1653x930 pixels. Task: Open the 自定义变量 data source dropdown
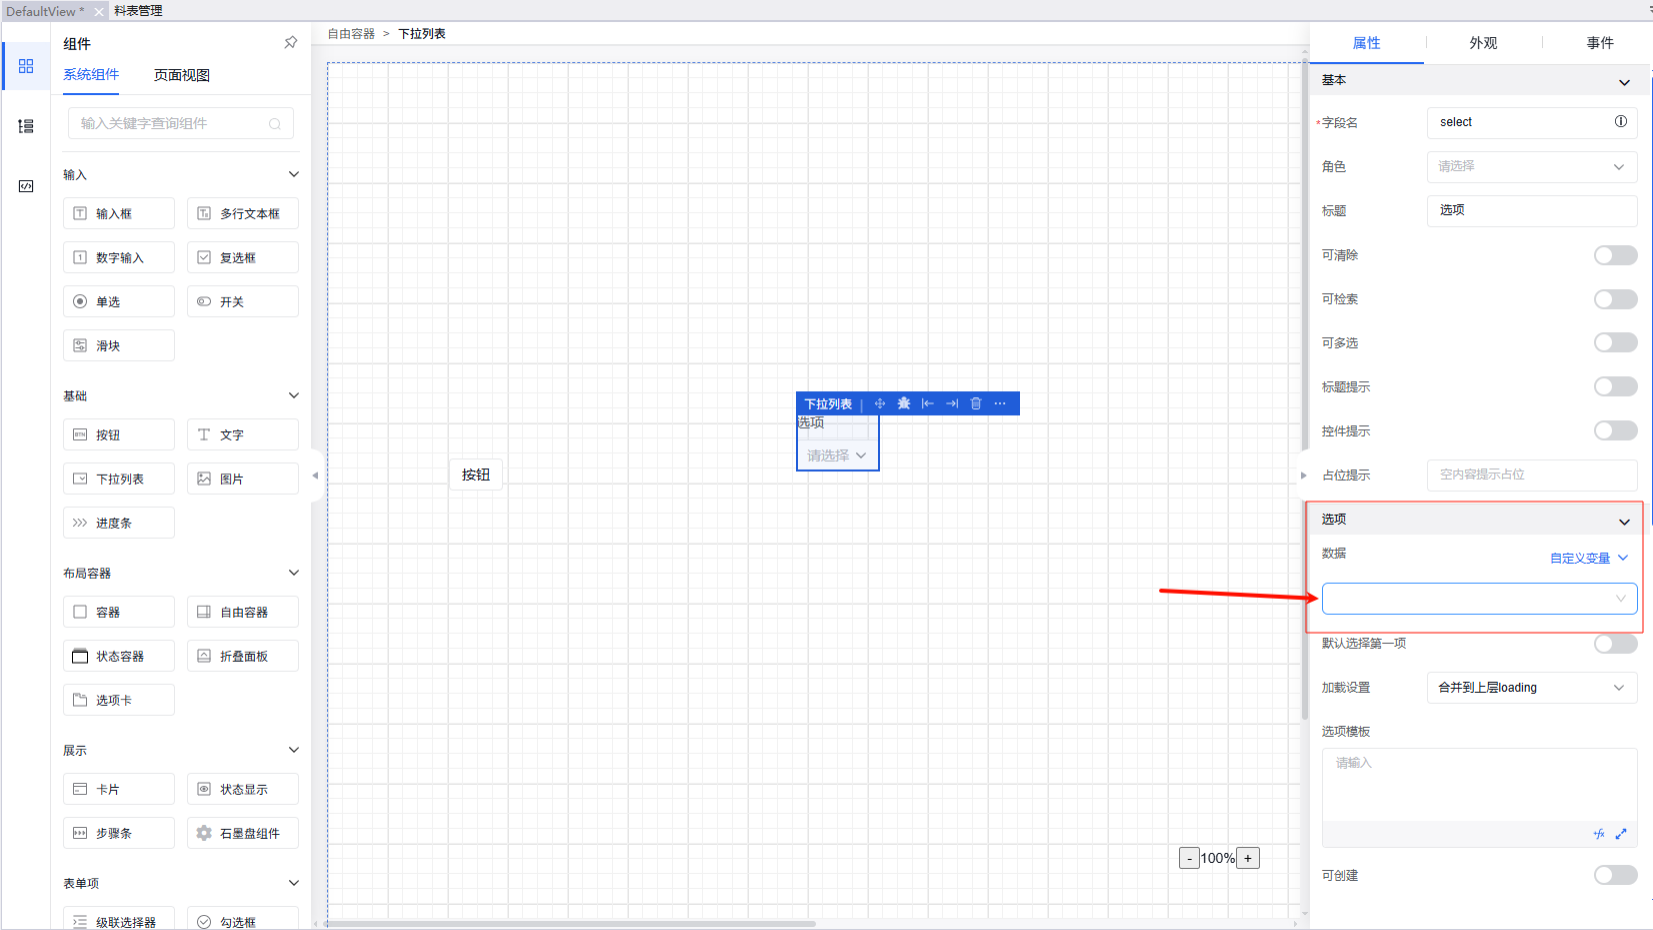point(1589,558)
